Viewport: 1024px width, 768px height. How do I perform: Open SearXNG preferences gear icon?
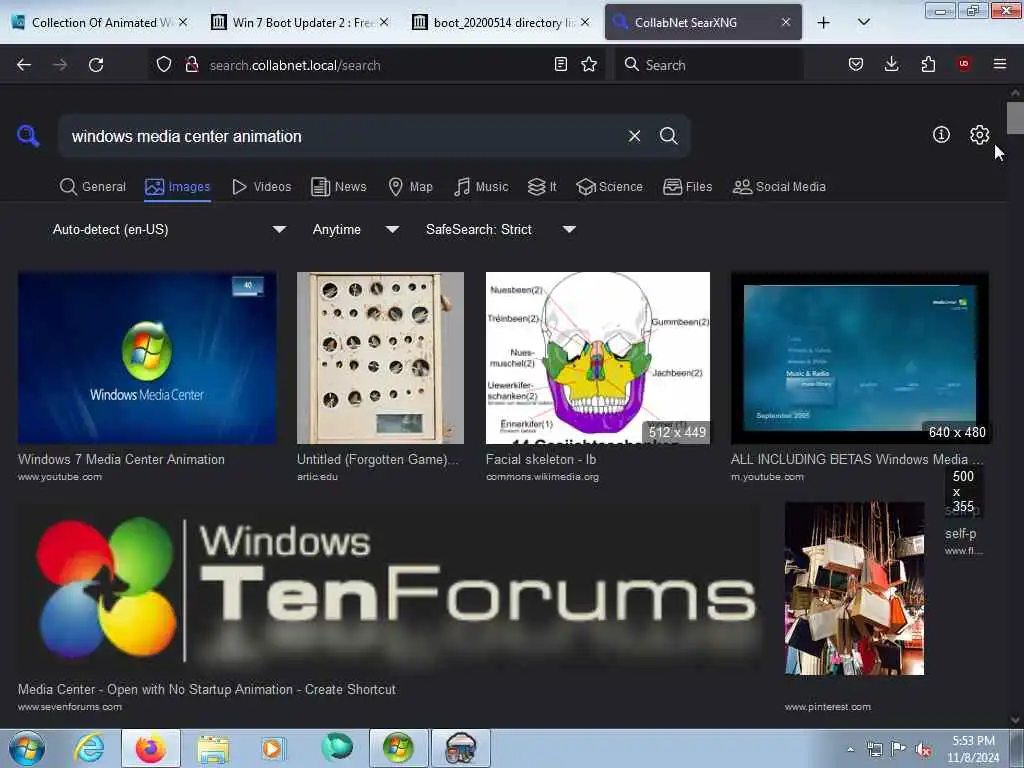[979, 135]
